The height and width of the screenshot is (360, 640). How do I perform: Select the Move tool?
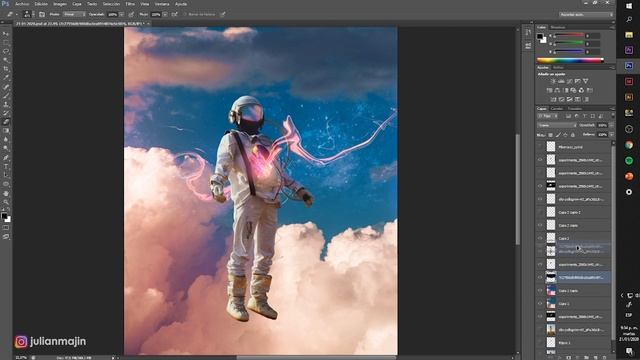coord(6,33)
